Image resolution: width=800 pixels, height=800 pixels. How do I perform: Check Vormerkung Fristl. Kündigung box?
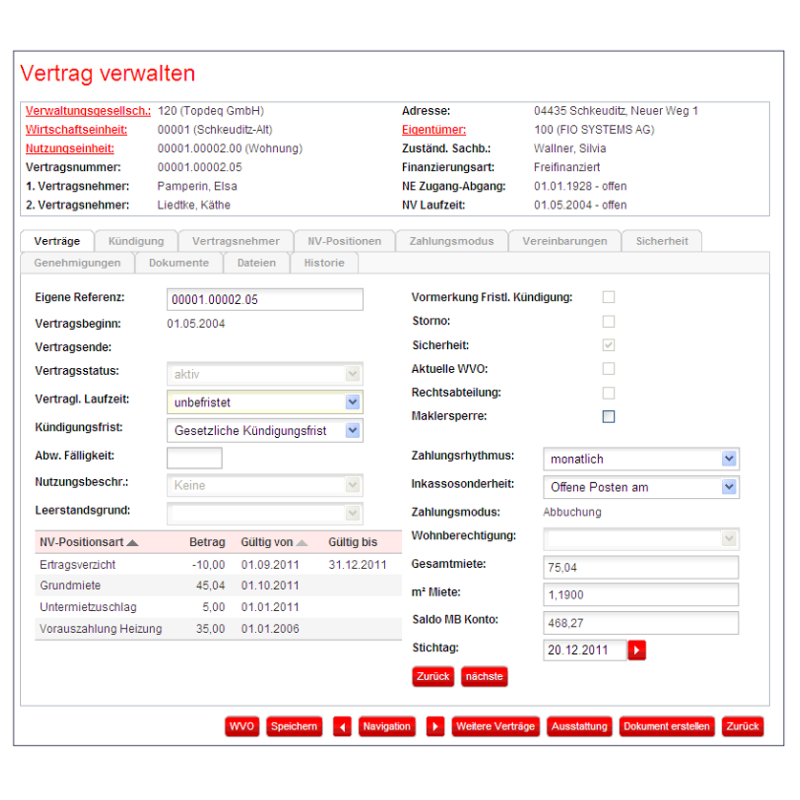click(608, 297)
